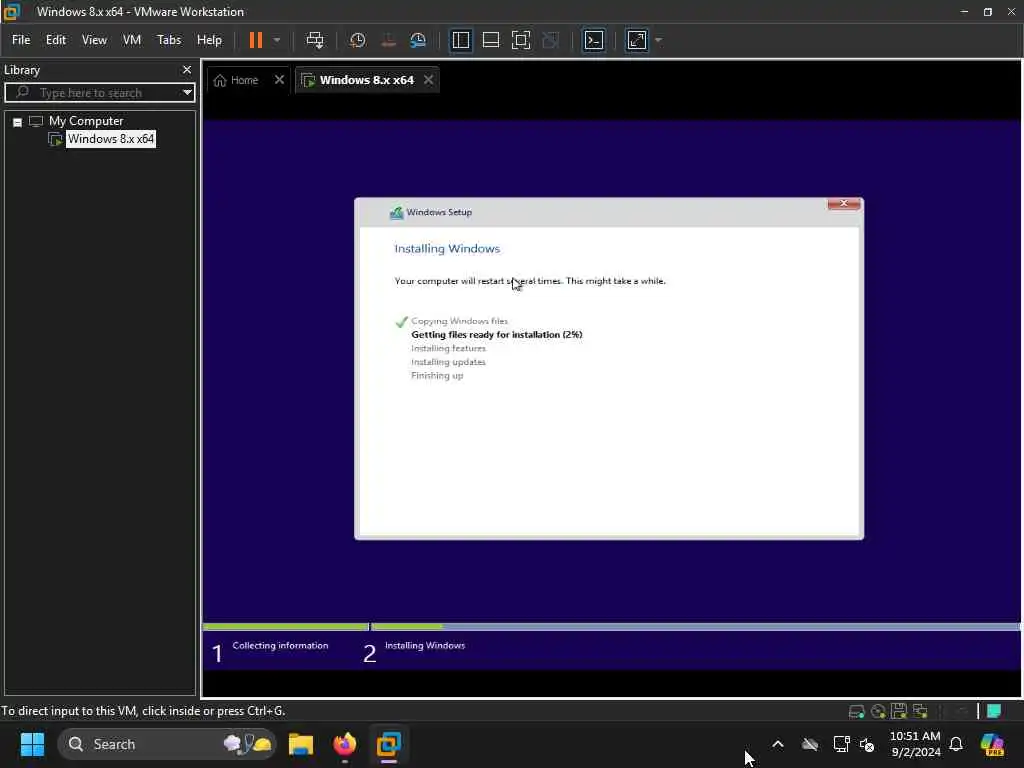Screen dimensions: 1024x768
Task: Click the network connection tray icon
Action: coord(841,744)
